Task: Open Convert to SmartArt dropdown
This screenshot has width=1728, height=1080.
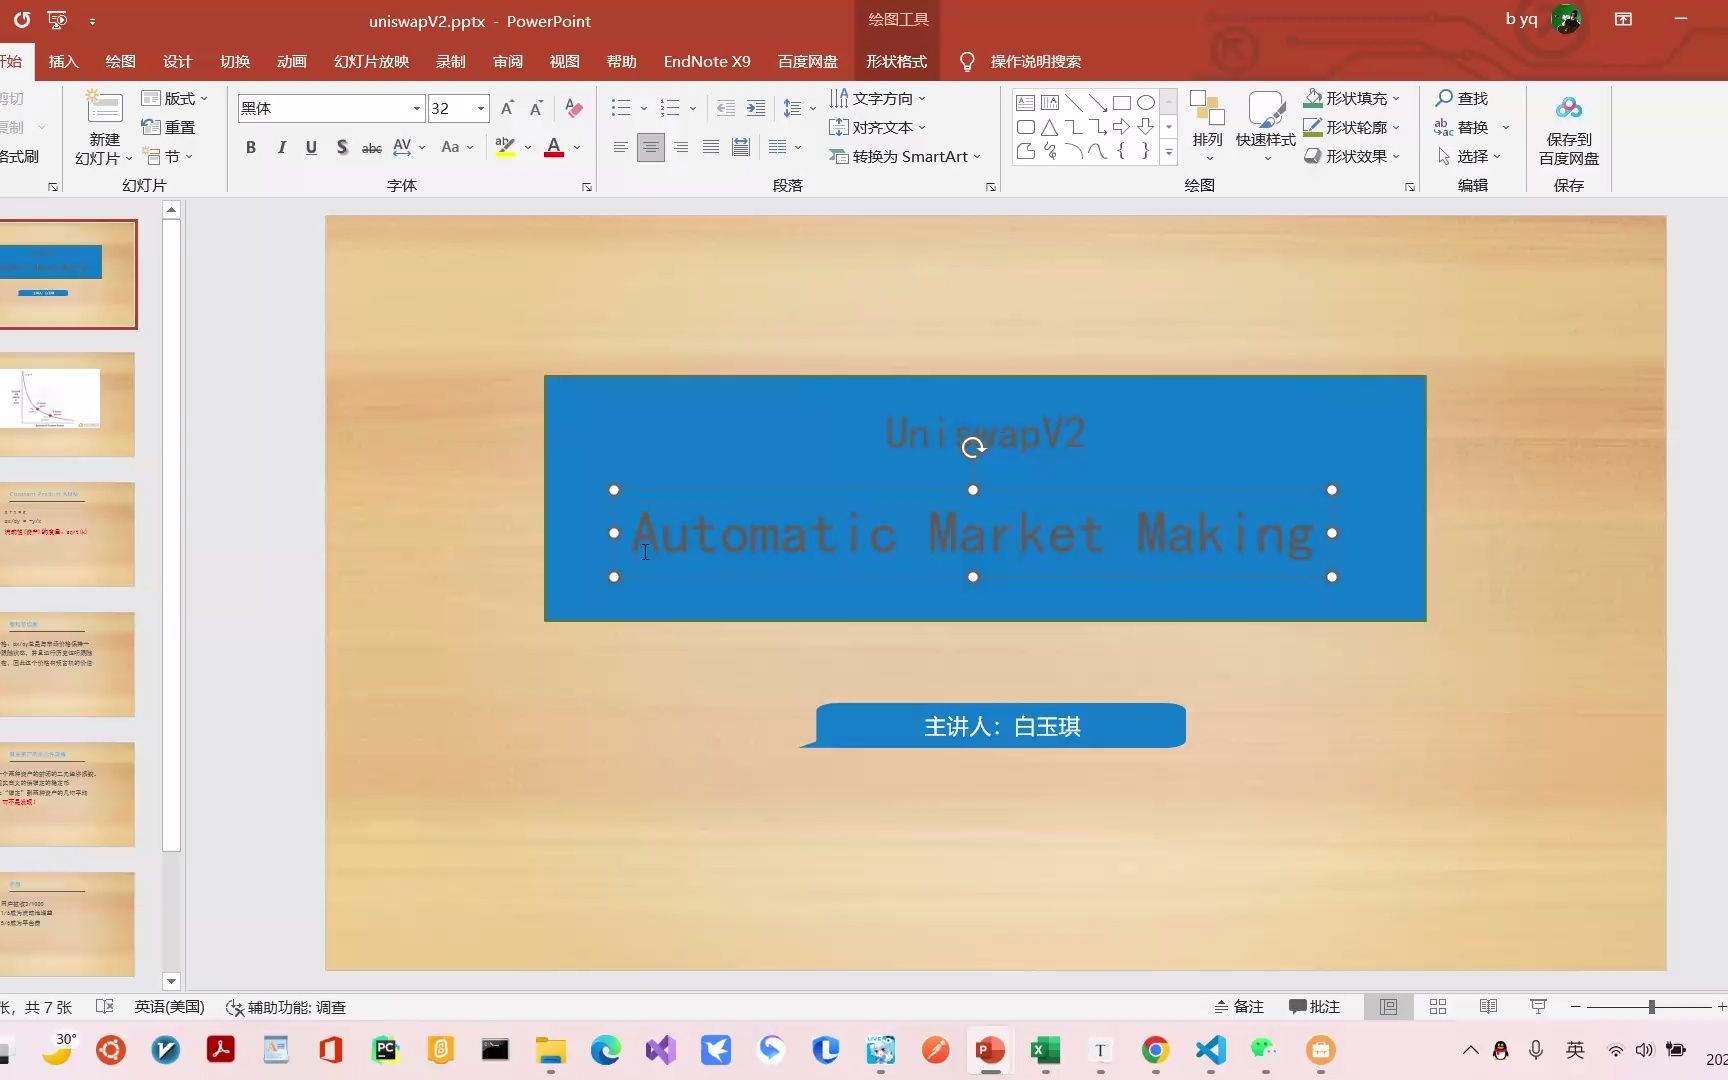Action: [905, 156]
